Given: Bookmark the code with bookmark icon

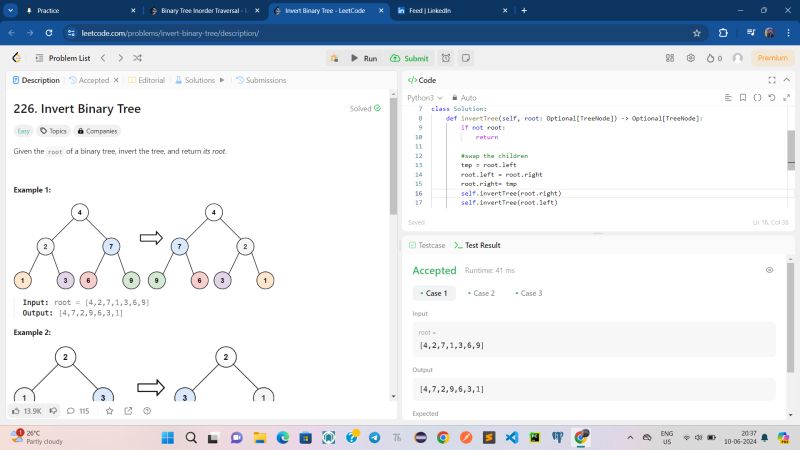Looking at the screenshot, I should pyautogui.click(x=743, y=98).
